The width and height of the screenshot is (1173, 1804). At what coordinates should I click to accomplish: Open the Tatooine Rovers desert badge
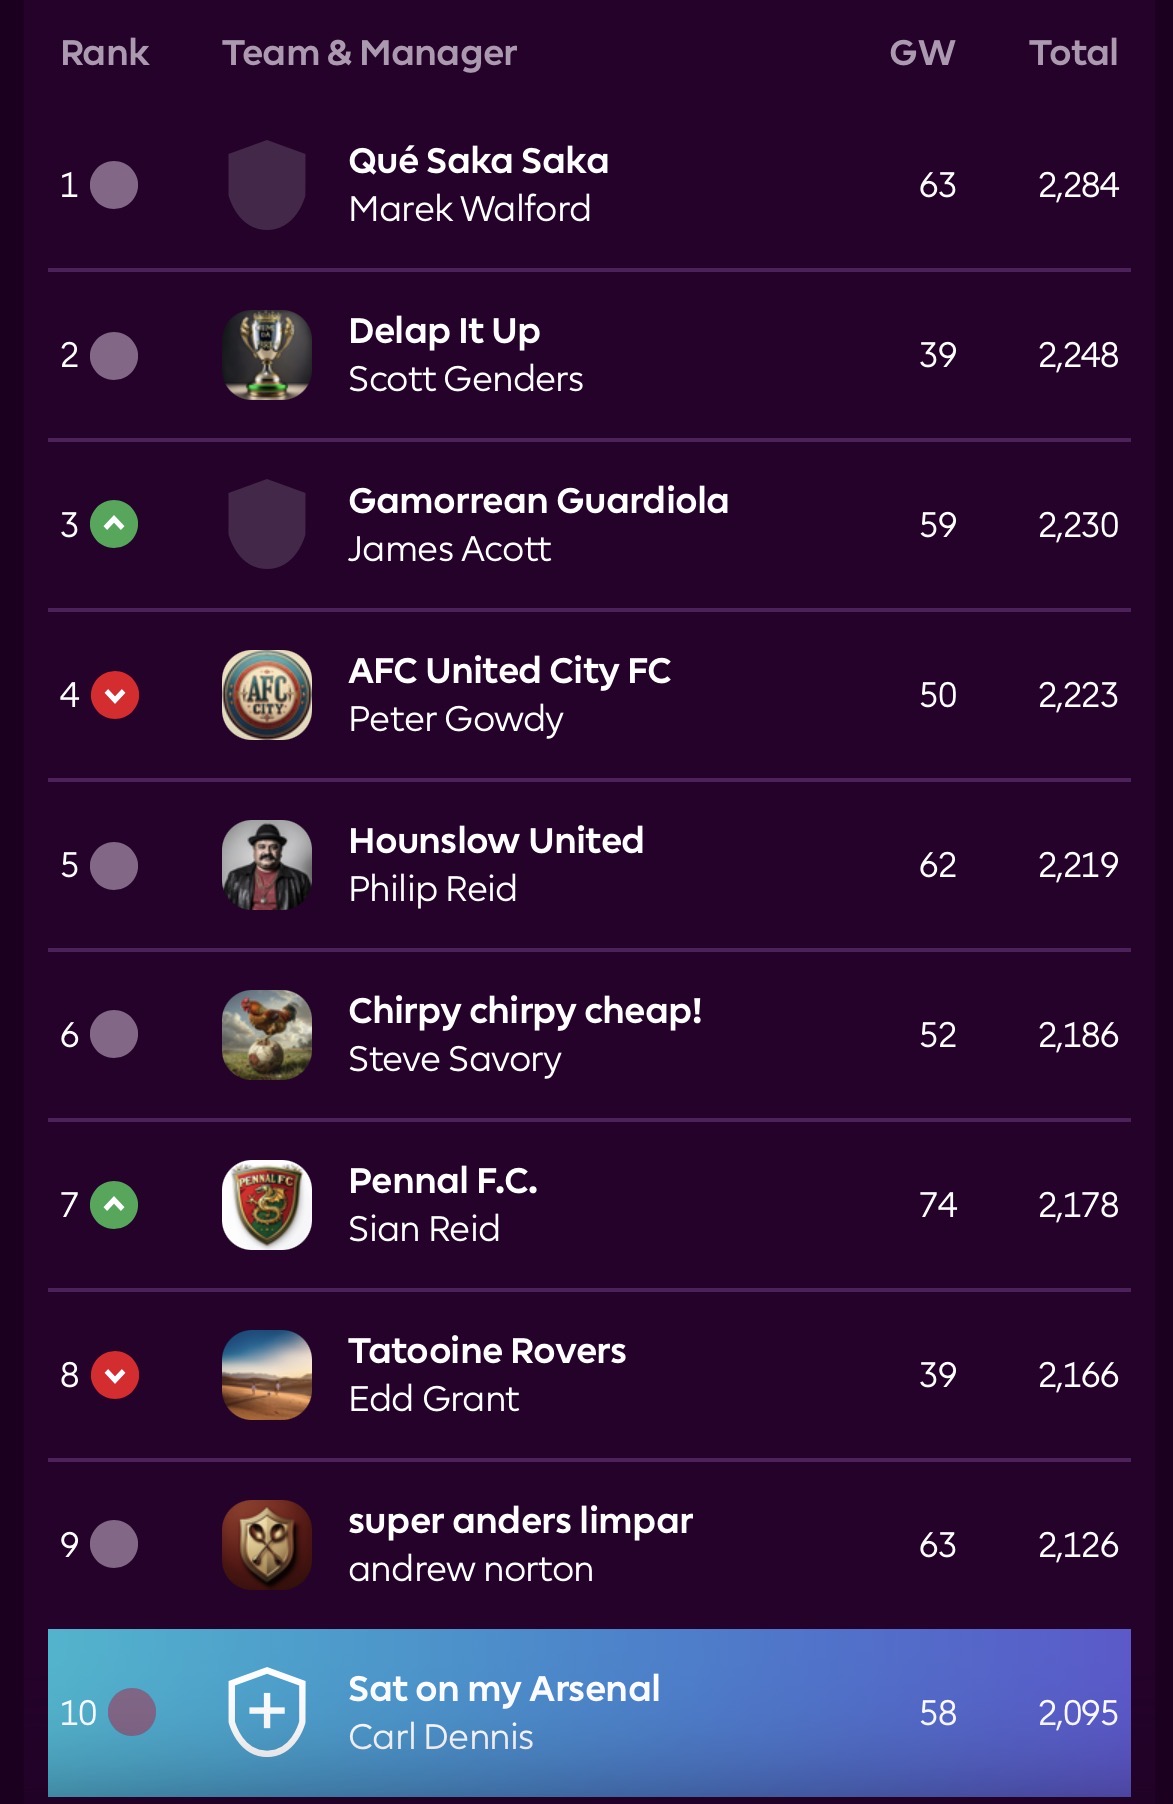coord(267,1375)
